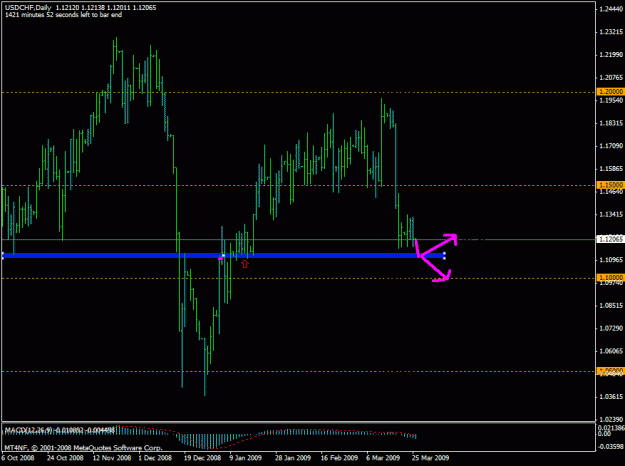Click the '24 Oct 2008' date label

65,458
